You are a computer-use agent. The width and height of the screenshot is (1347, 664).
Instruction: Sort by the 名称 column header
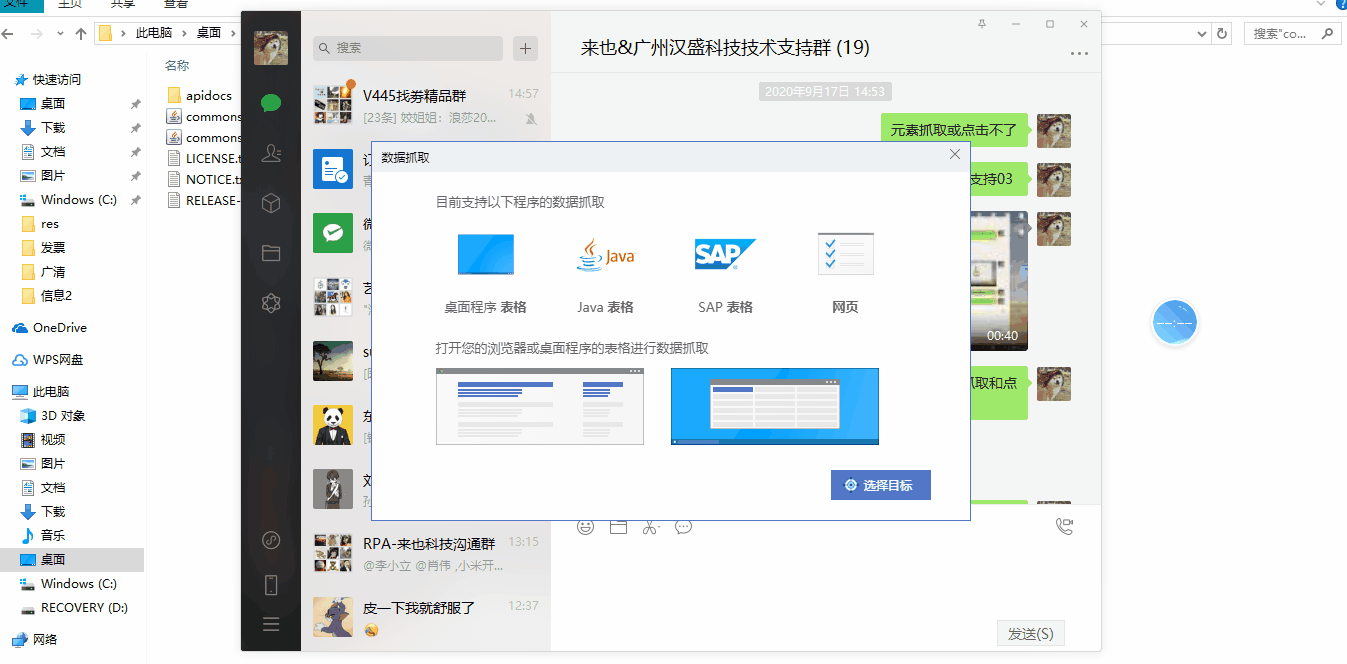coord(177,66)
